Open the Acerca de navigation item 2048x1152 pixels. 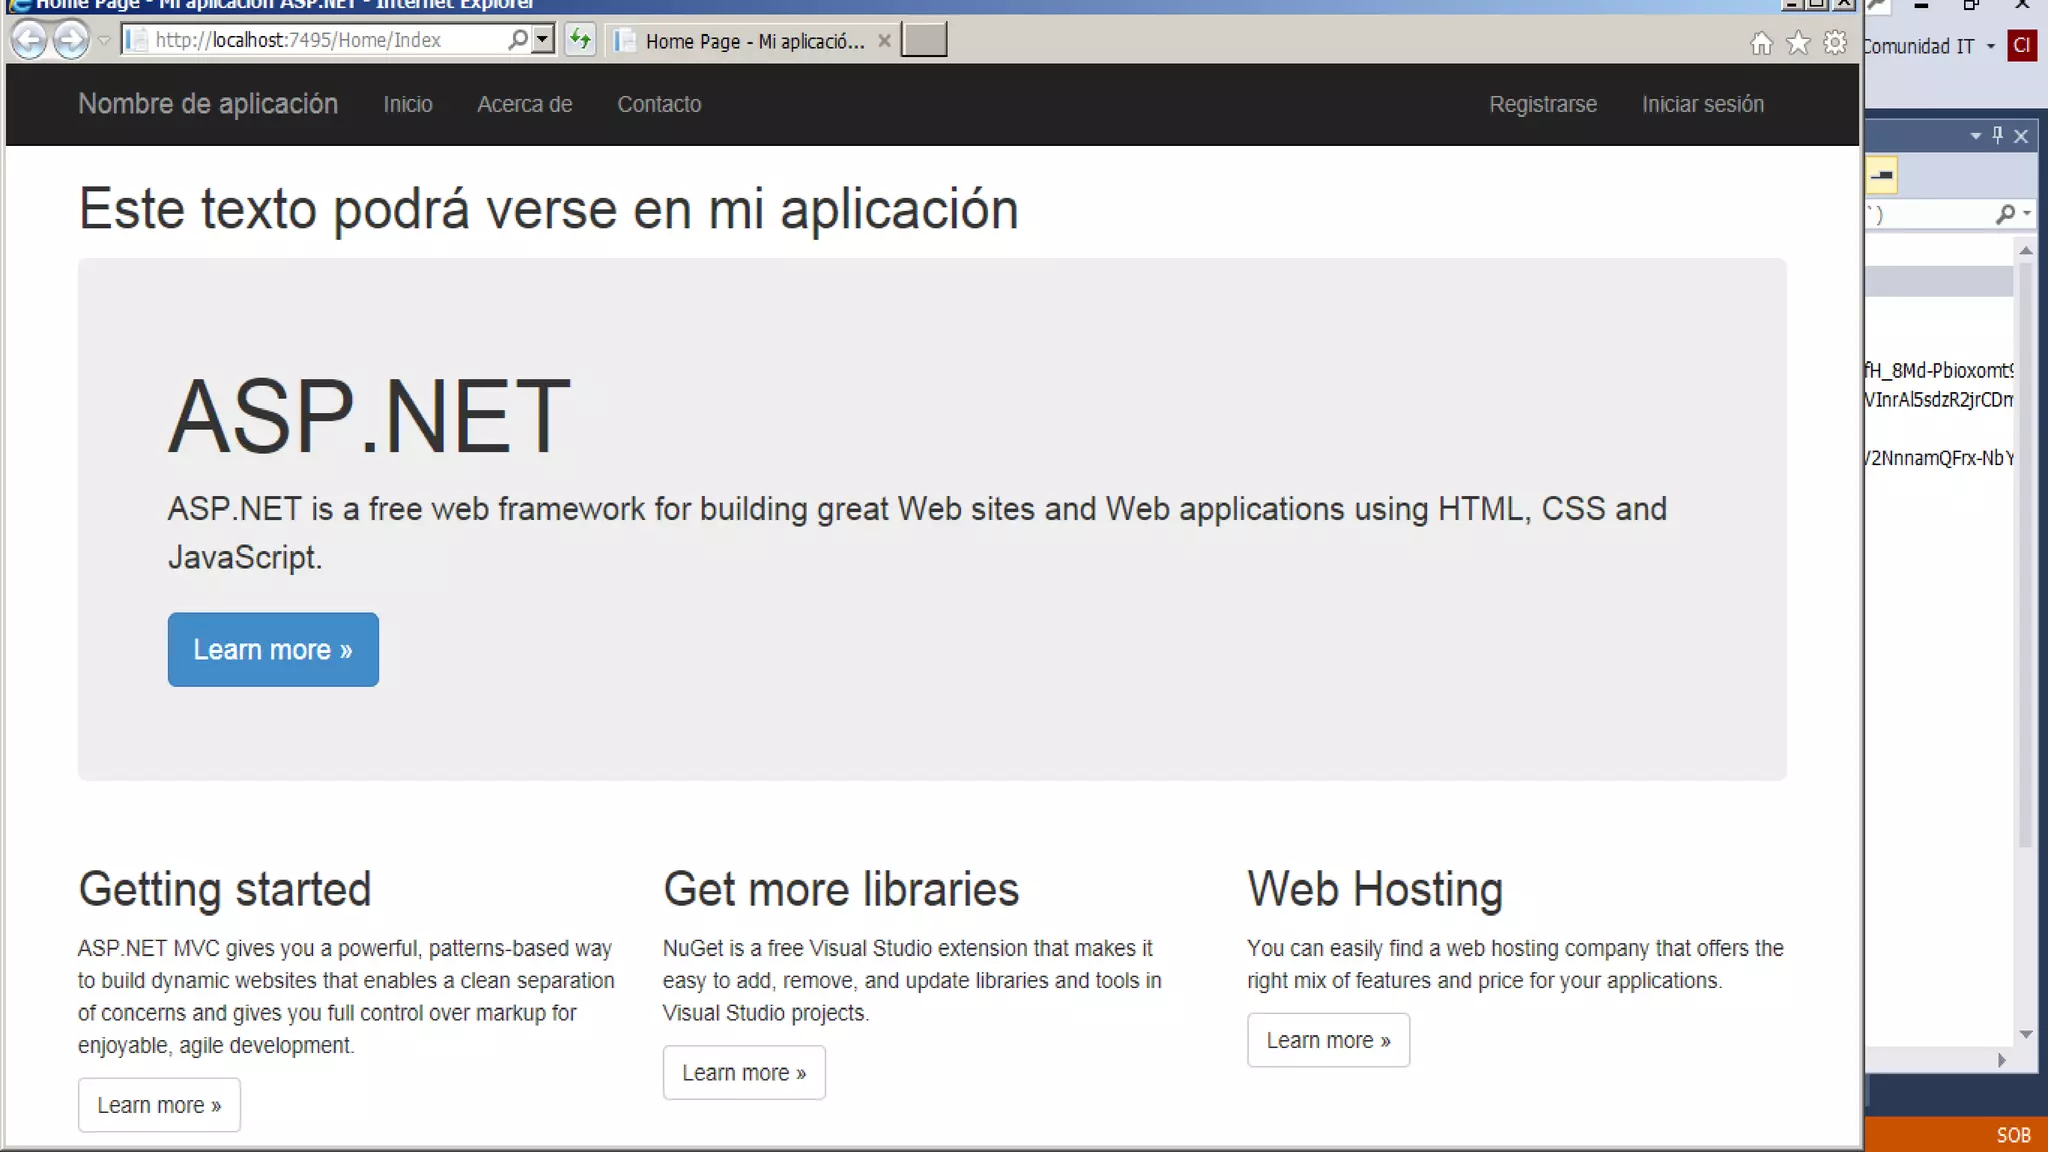(x=524, y=104)
